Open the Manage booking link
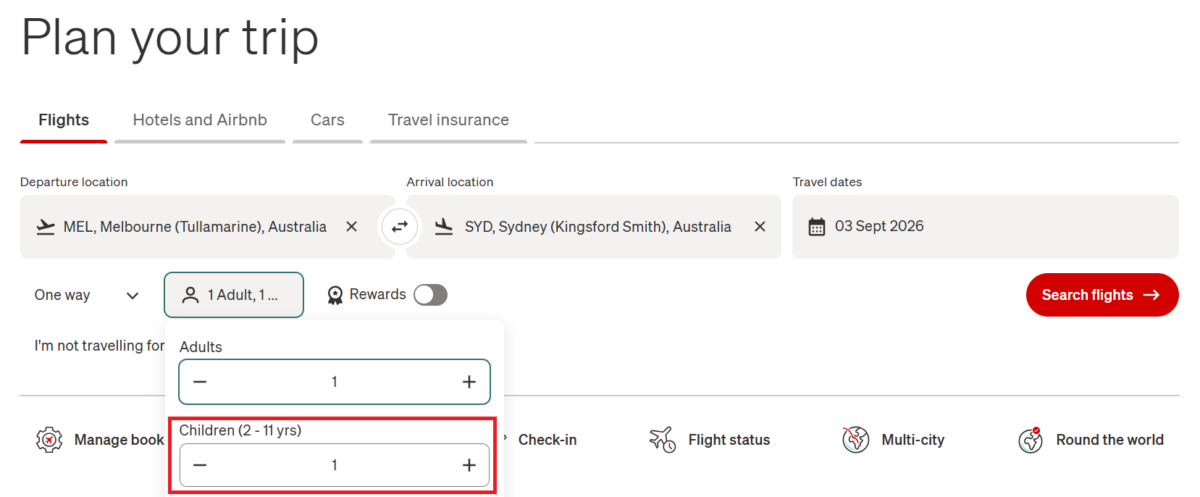Viewport: 1200px width, 497px height. tap(100, 440)
